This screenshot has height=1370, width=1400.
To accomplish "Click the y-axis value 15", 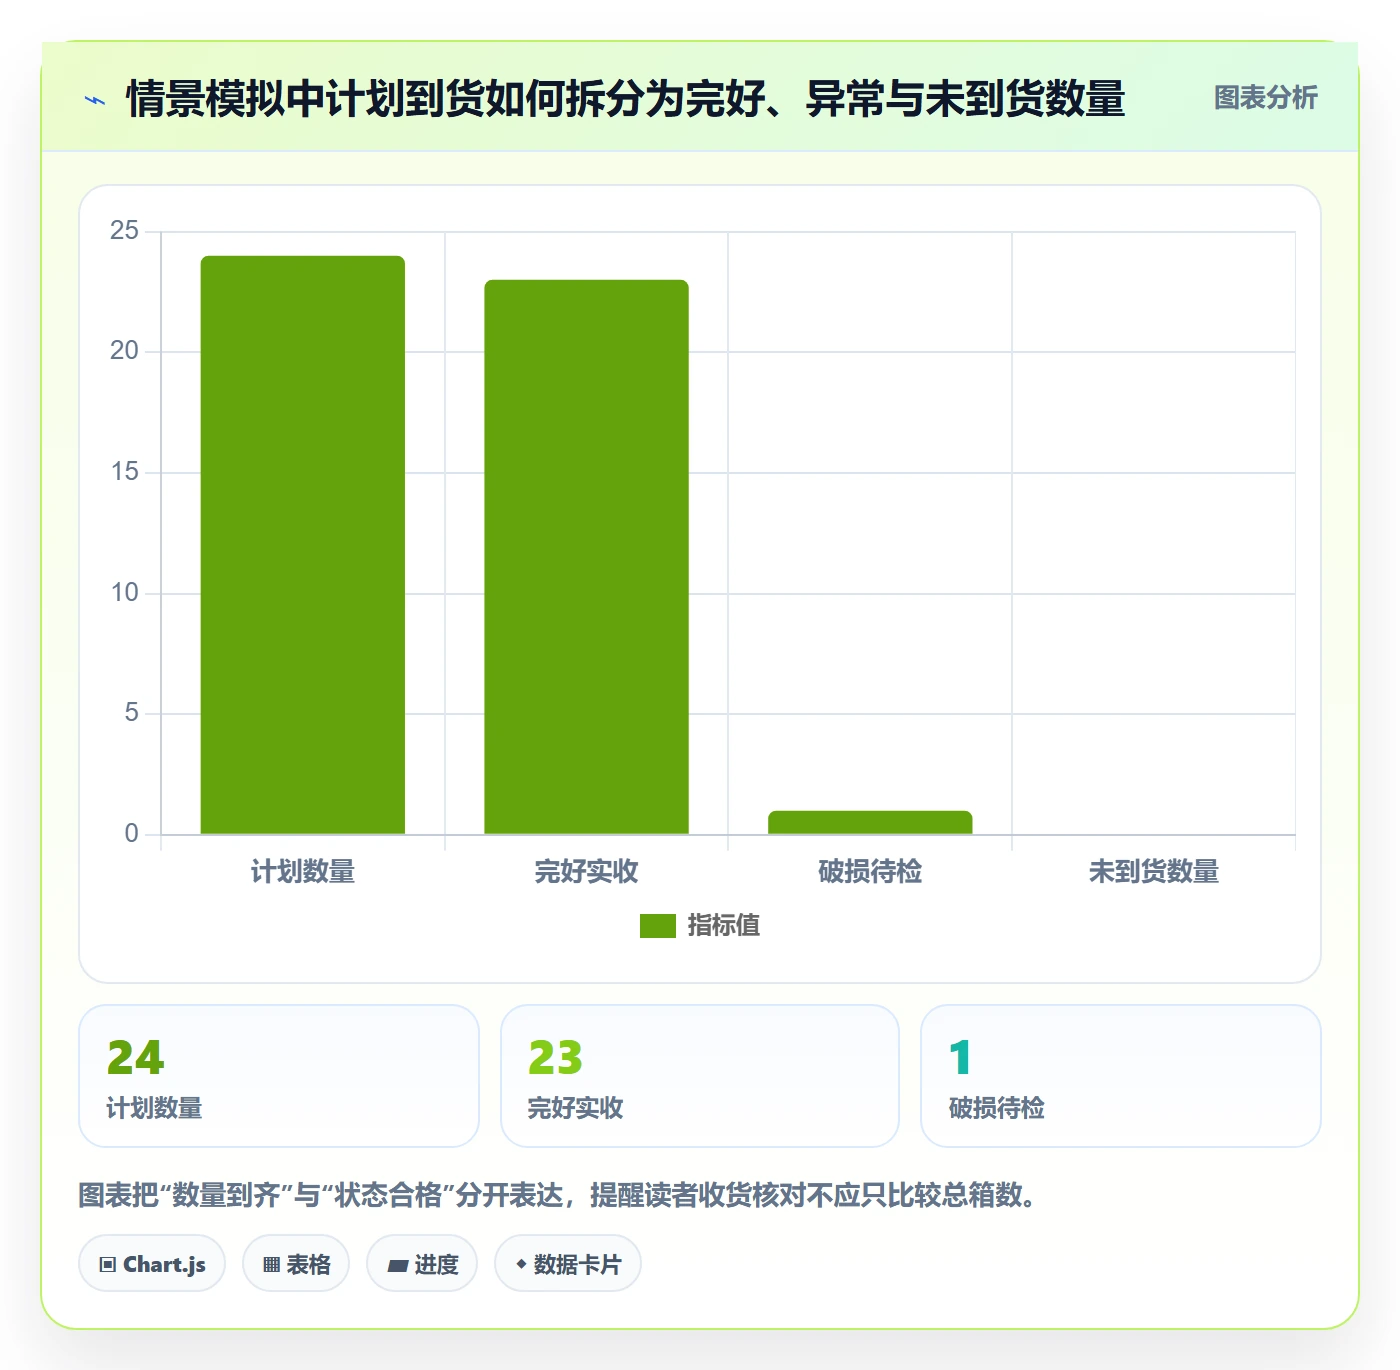I will 124,472.
